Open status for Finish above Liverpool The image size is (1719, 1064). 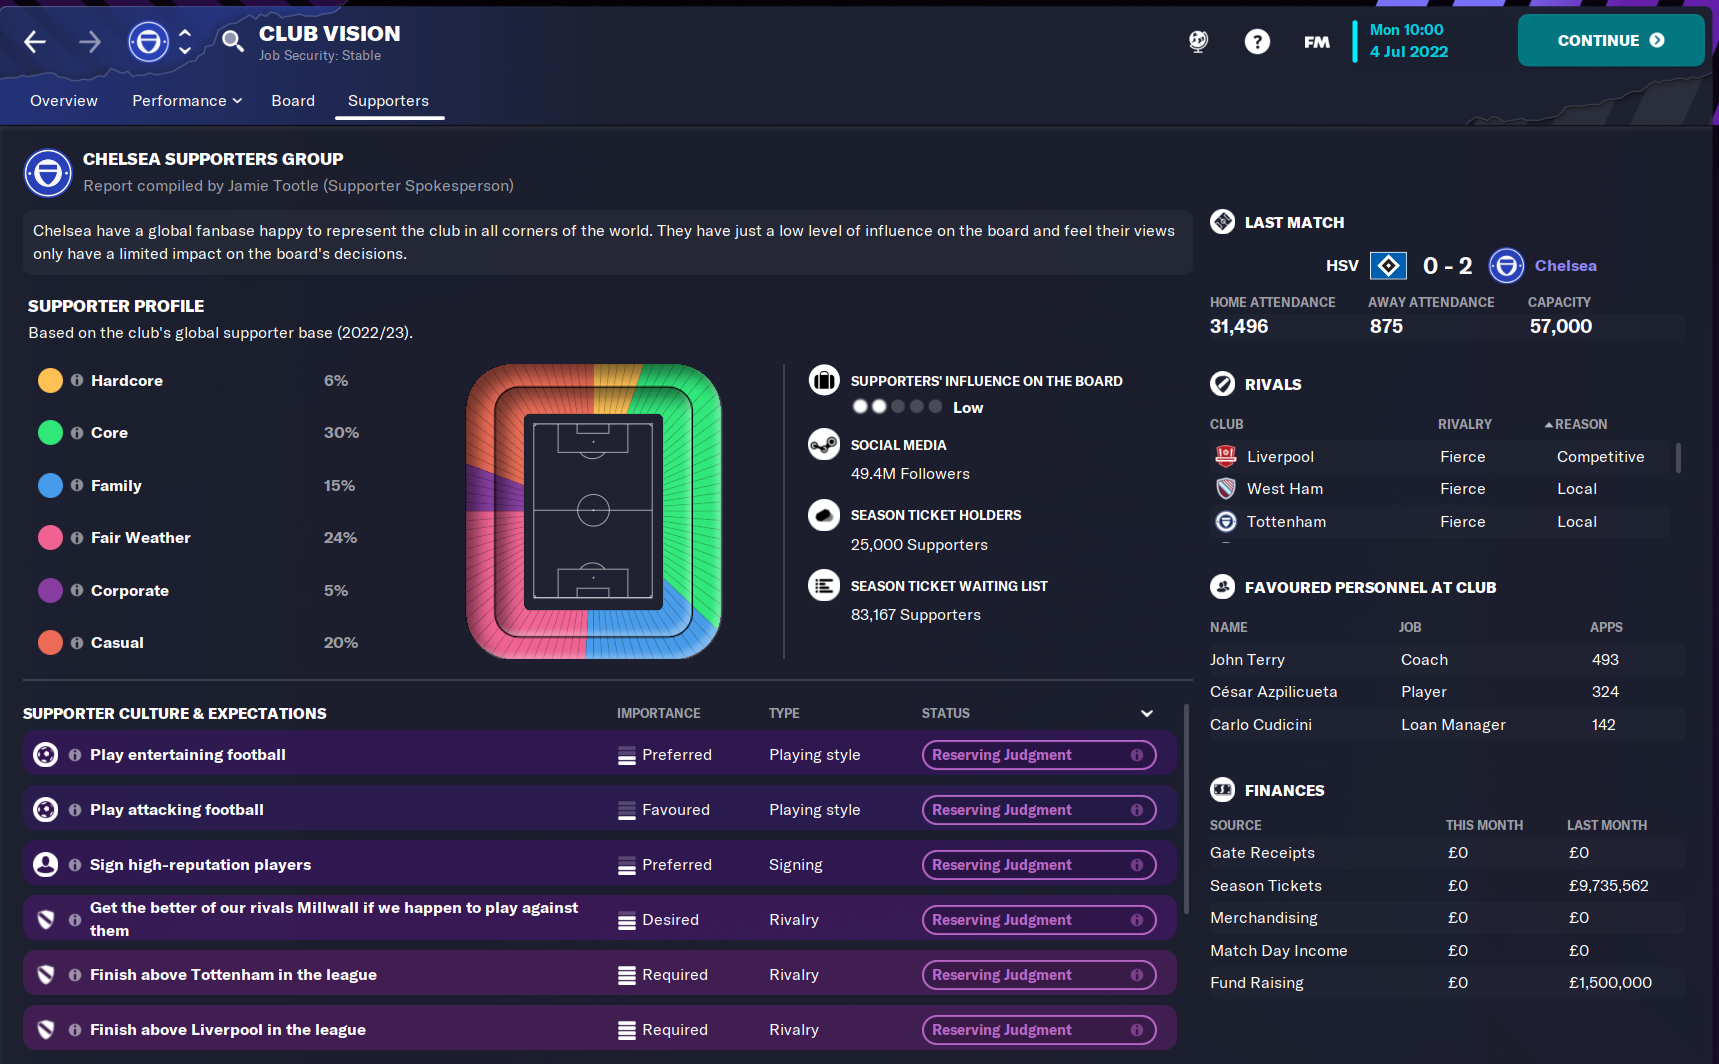pos(1039,1030)
